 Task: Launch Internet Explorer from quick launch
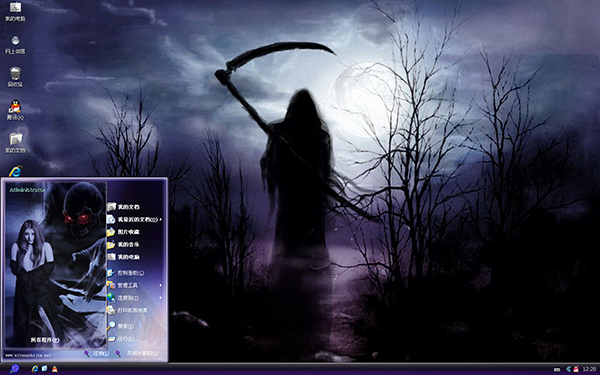pyautogui.click(x=35, y=368)
